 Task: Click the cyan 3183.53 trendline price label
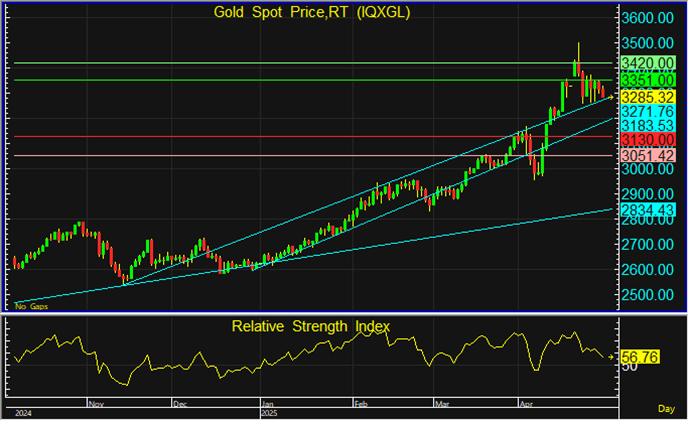point(647,125)
